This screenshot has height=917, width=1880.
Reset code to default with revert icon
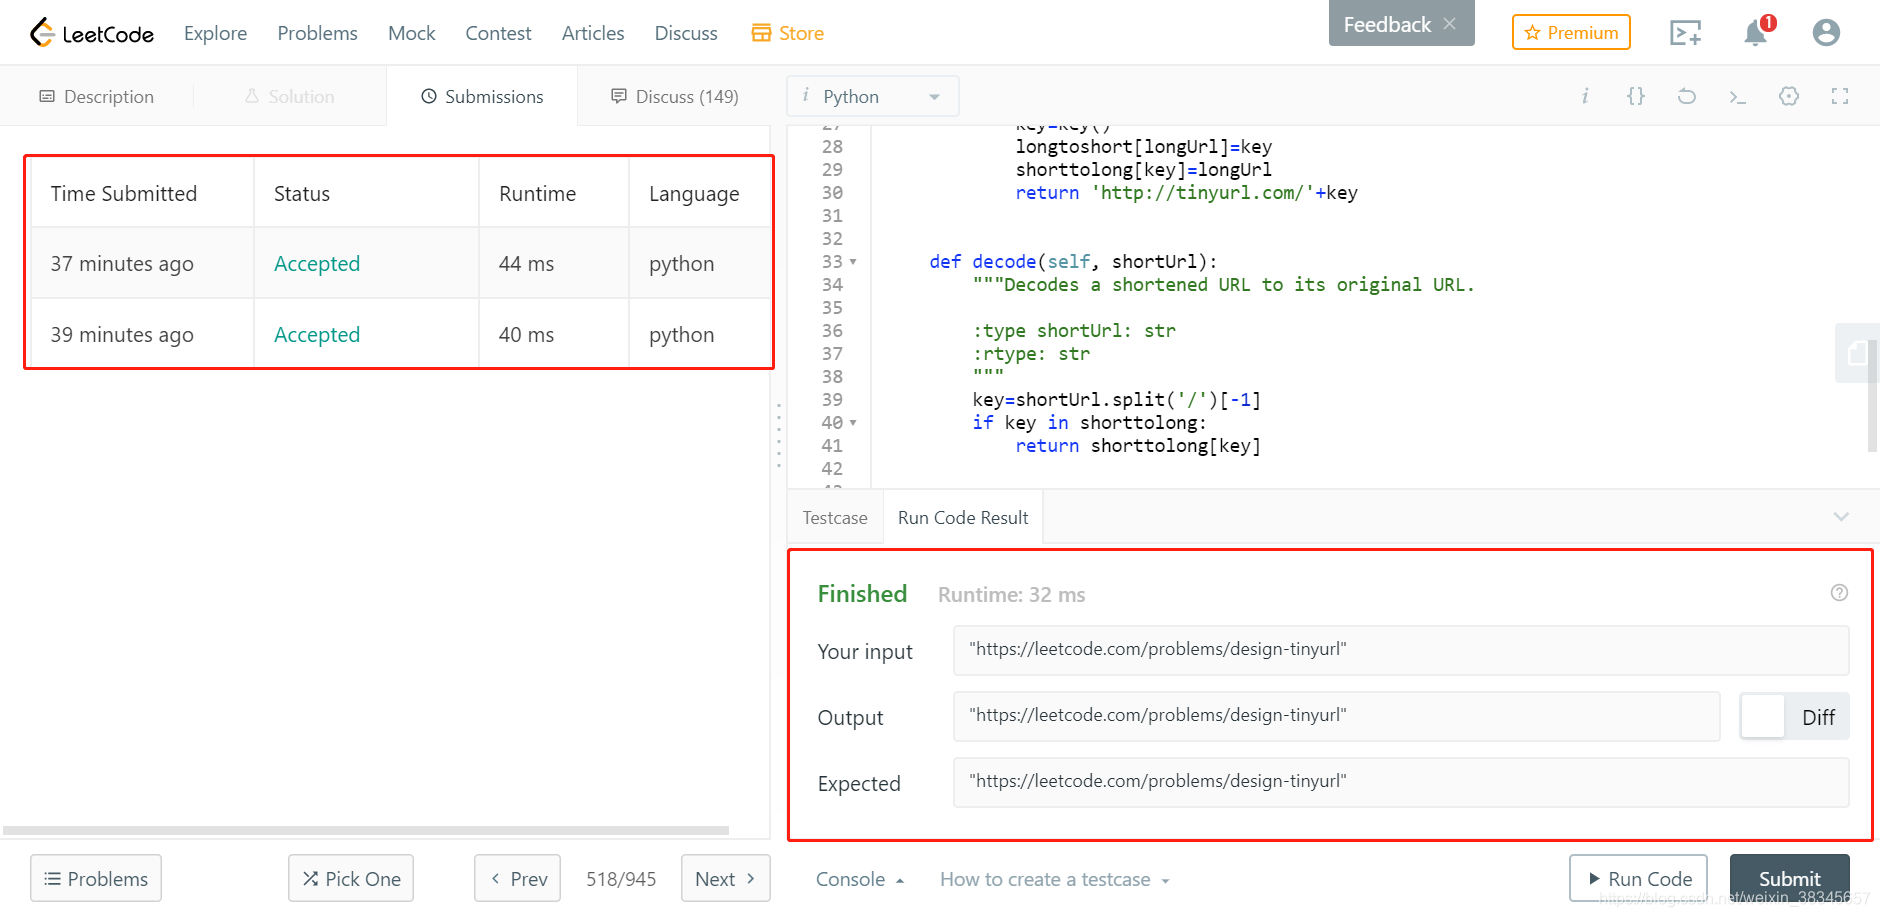[1687, 96]
